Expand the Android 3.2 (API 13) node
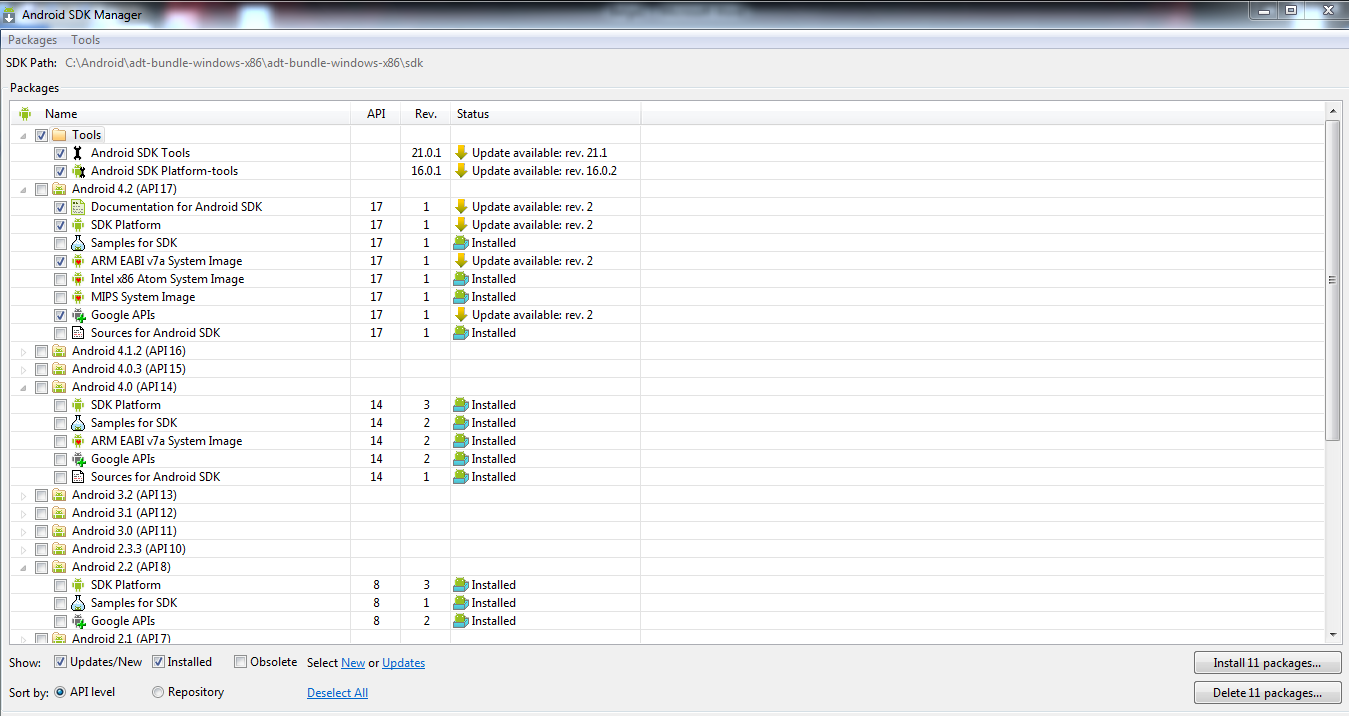 tap(24, 495)
